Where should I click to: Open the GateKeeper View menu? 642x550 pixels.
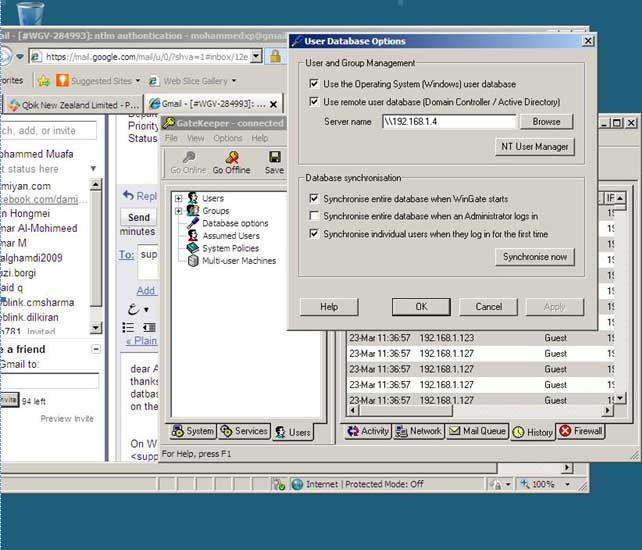pyautogui.click(x=196, y=138)
